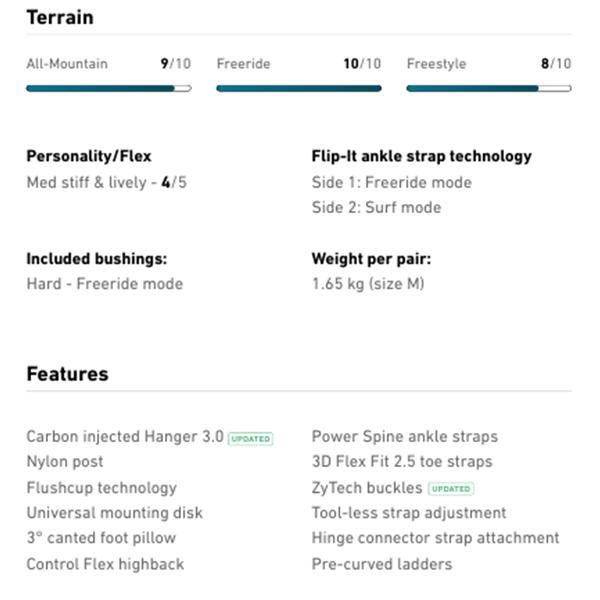Click the Carbon injected Hanger 3.0 feature
The width and height of the screenshot is (600, 600).
pyautogui.click(x=125, y=437)
